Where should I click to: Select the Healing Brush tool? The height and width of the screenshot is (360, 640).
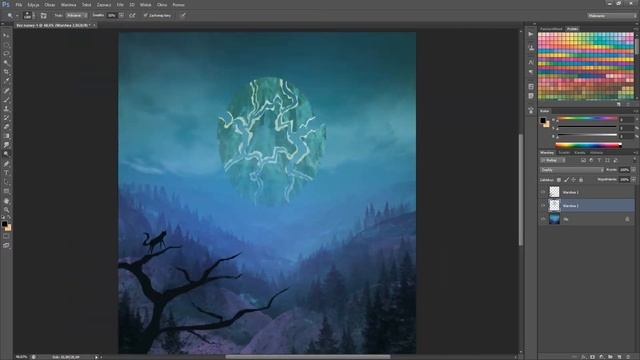[6, 91]
